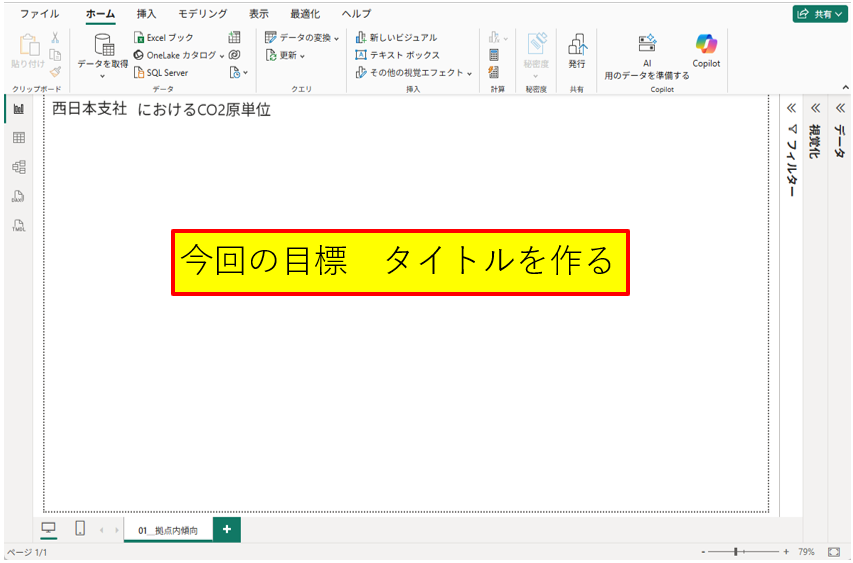Image resolution: width=853 pixels, height=563 pixels.
Task: Click the 発行 publish icon
Action: pyautogui.click(x=577, y=44)
